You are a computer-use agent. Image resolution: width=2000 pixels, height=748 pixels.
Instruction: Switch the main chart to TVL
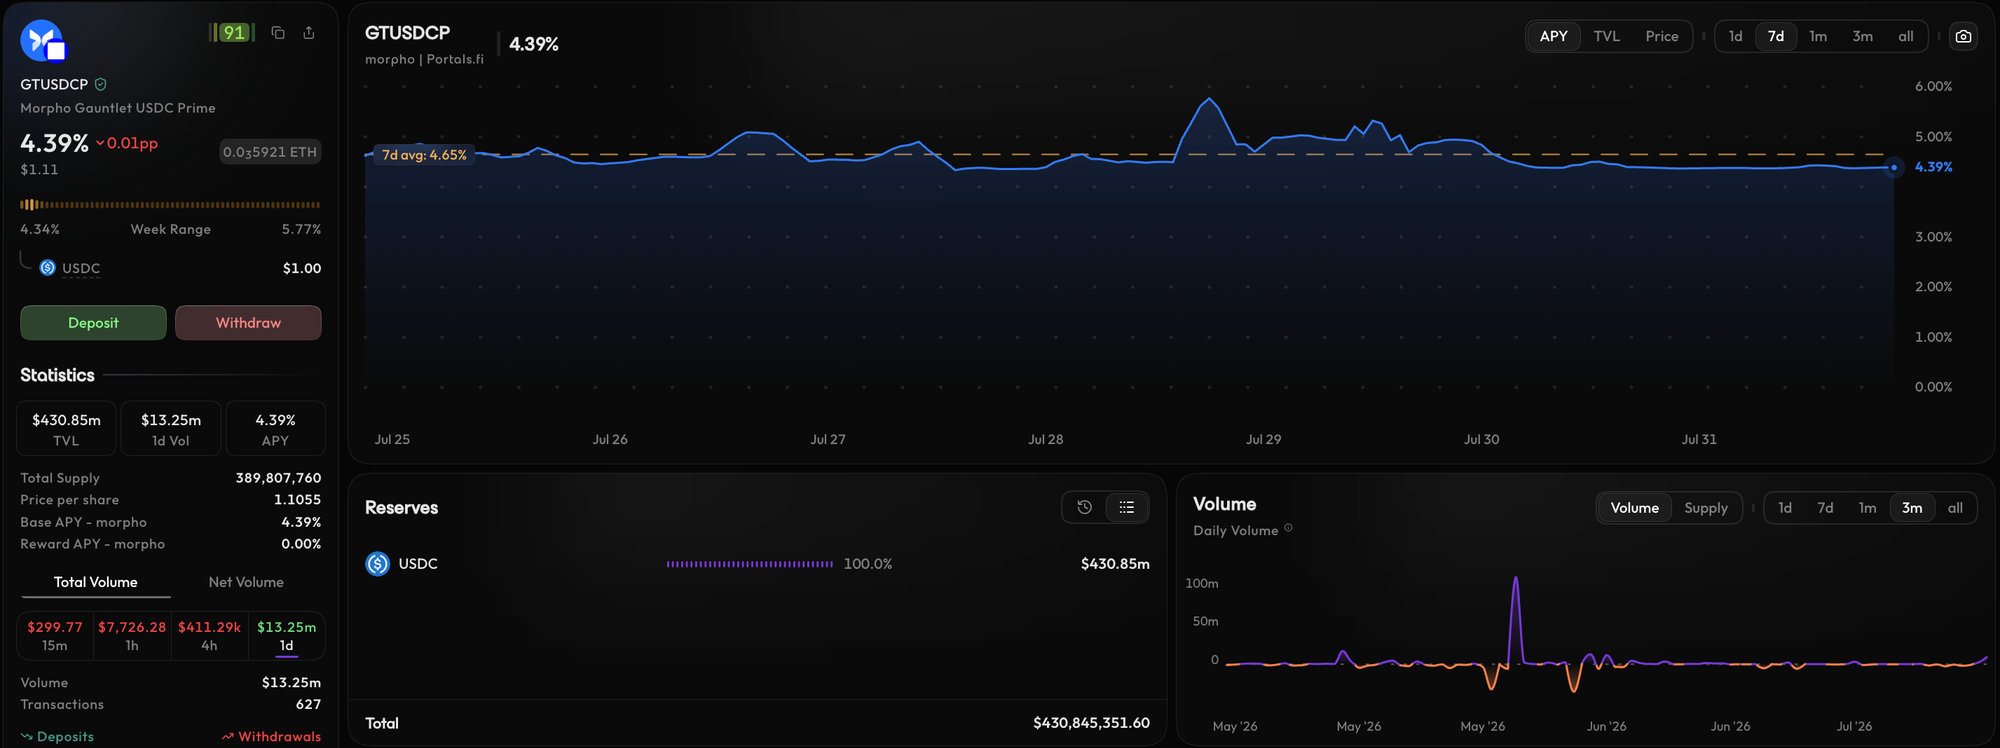pos(1606,36)
